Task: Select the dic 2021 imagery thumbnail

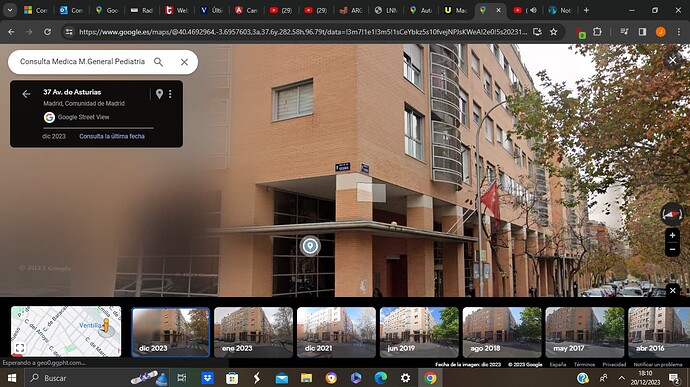Action: (336, 332)
